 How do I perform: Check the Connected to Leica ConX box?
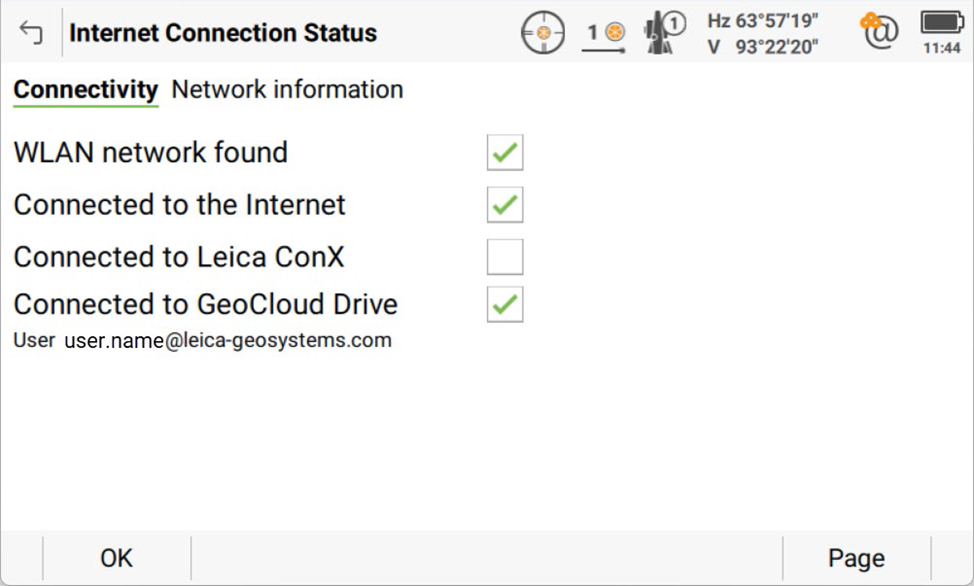(x=505, y=257)
